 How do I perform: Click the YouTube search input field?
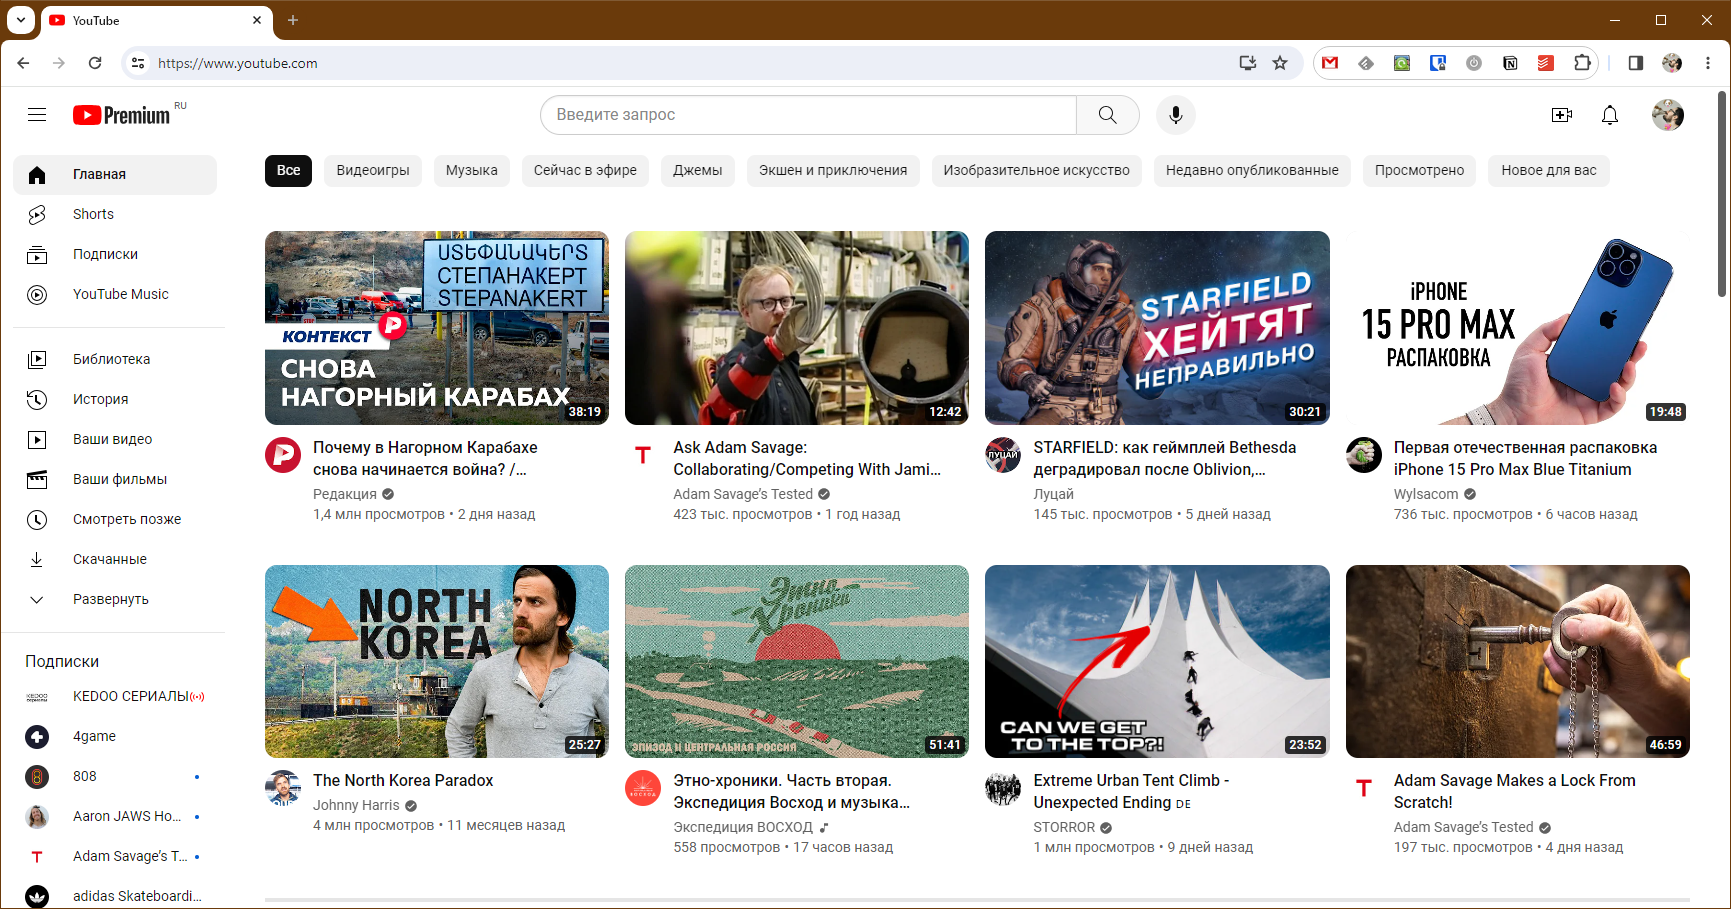(808, 115)
